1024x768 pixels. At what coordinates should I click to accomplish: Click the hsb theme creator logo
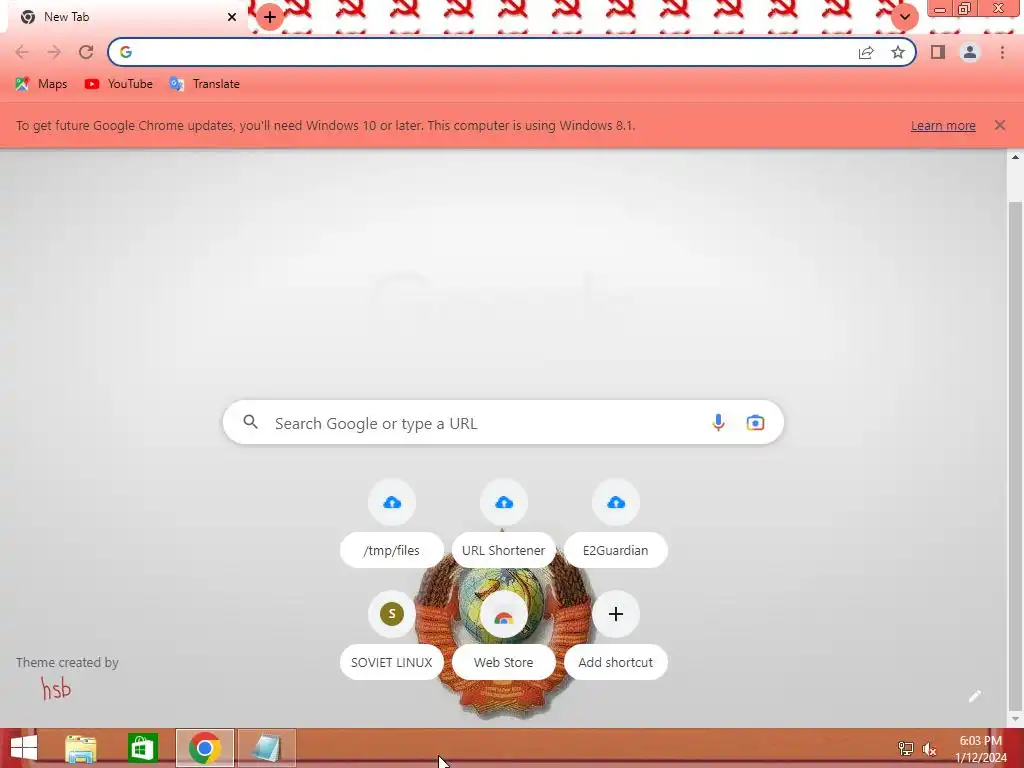pos(56,688)
